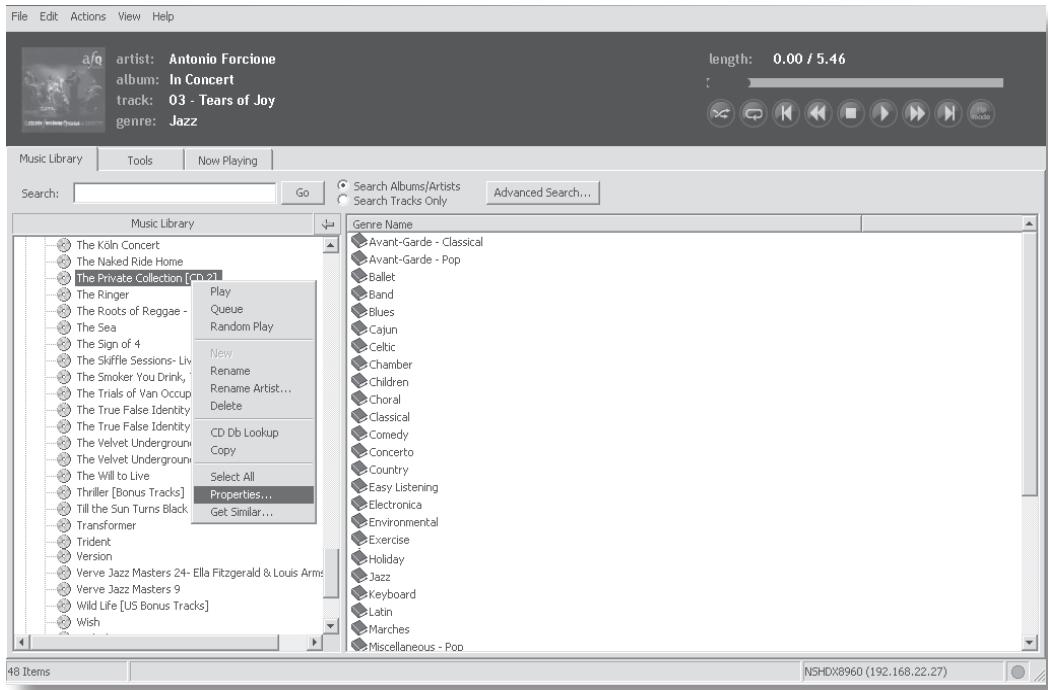1048x690 pixels.
Task: Click the Jazz genre icon
Action: pyautogui.click(x=360, y=576)
